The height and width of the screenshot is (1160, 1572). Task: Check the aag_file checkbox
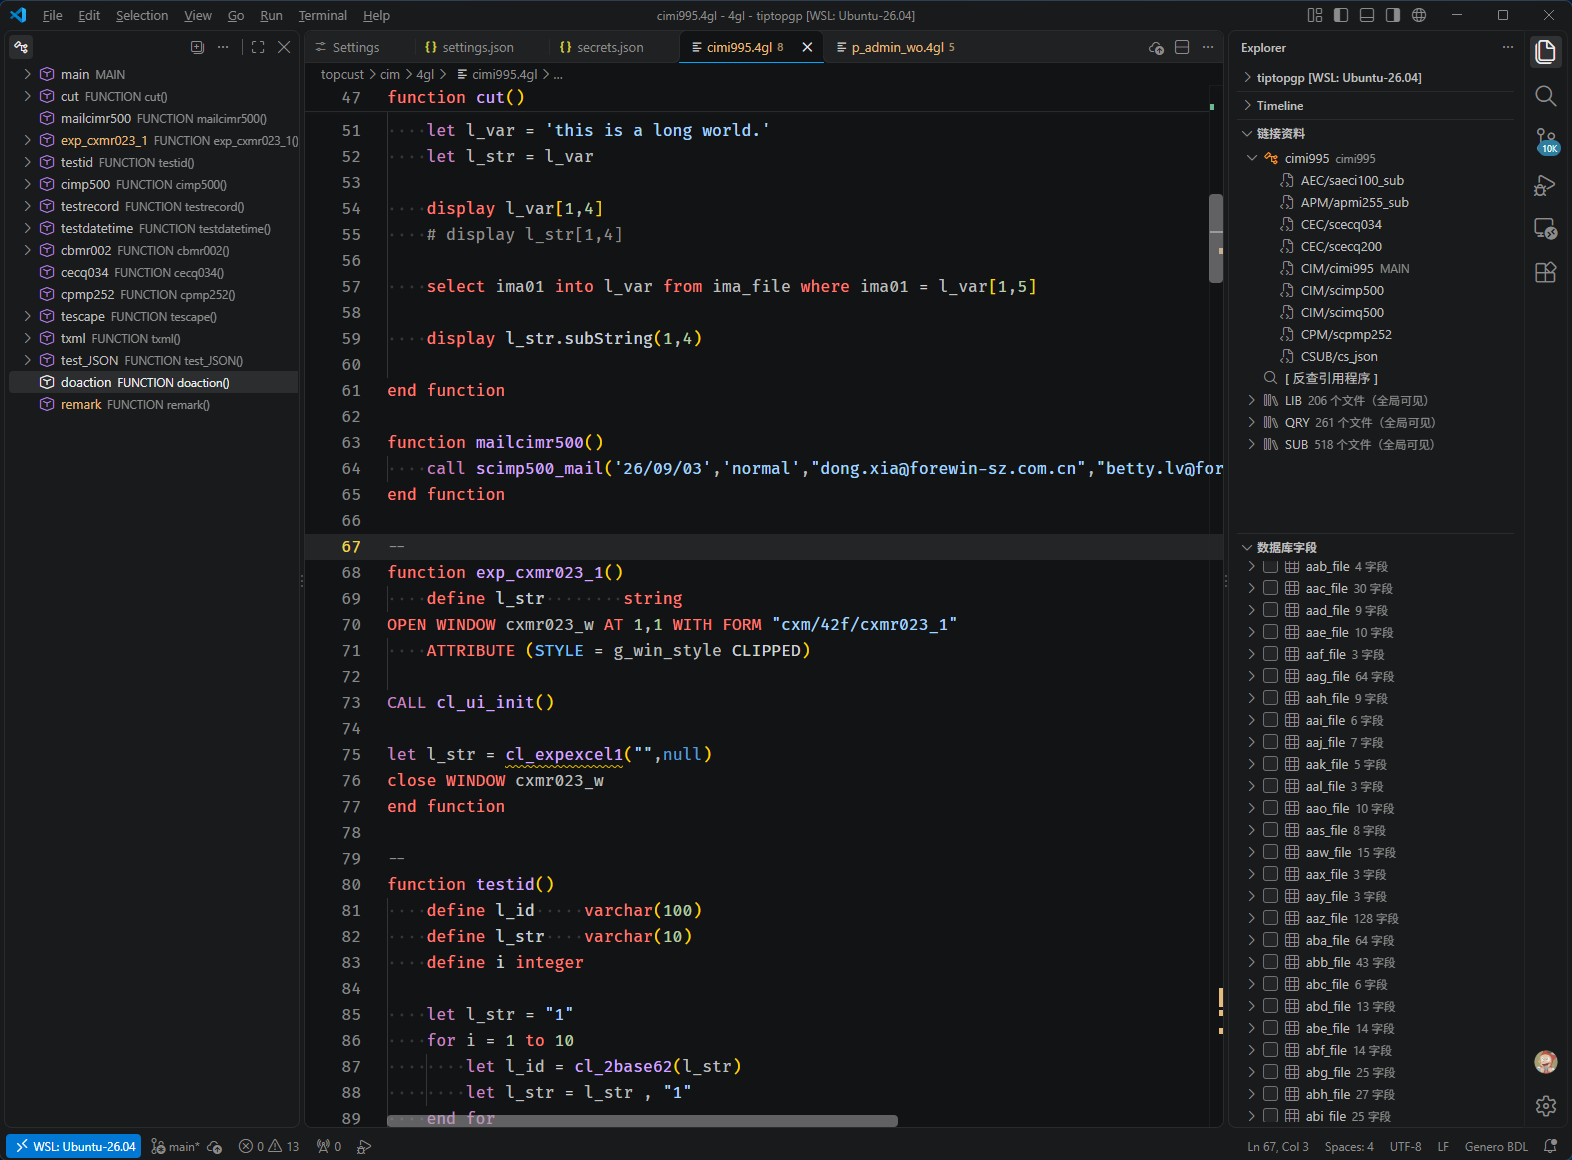[x=1270, y=676]
